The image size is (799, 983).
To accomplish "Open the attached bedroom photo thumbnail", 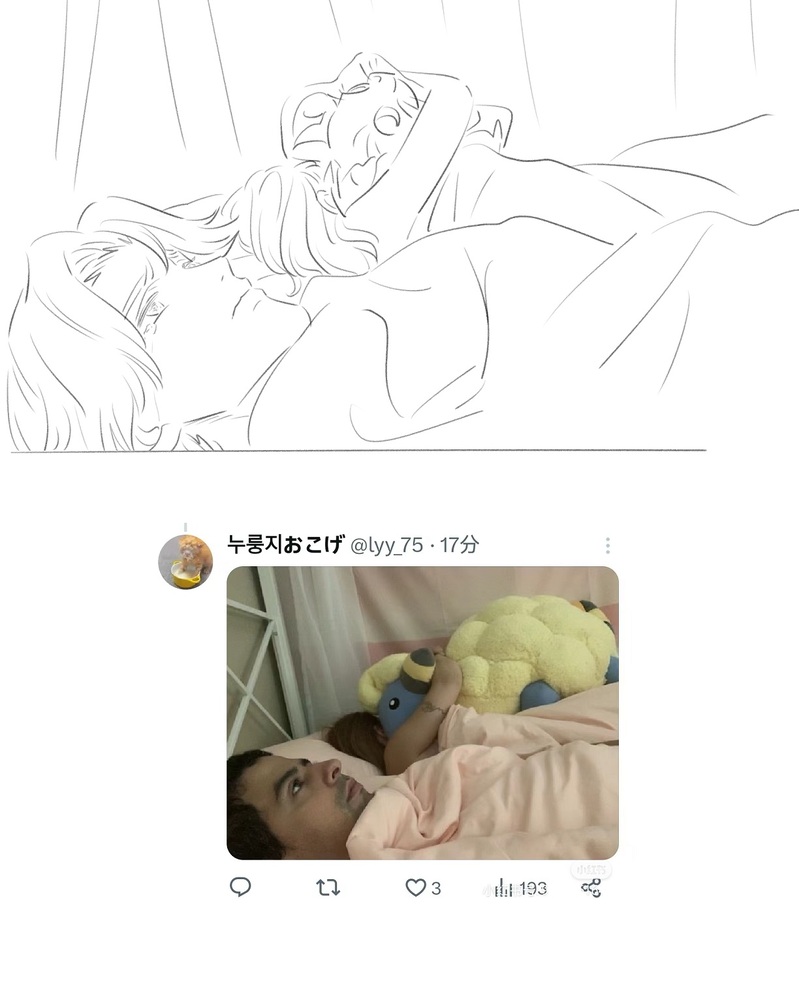I will coord(423,713).
